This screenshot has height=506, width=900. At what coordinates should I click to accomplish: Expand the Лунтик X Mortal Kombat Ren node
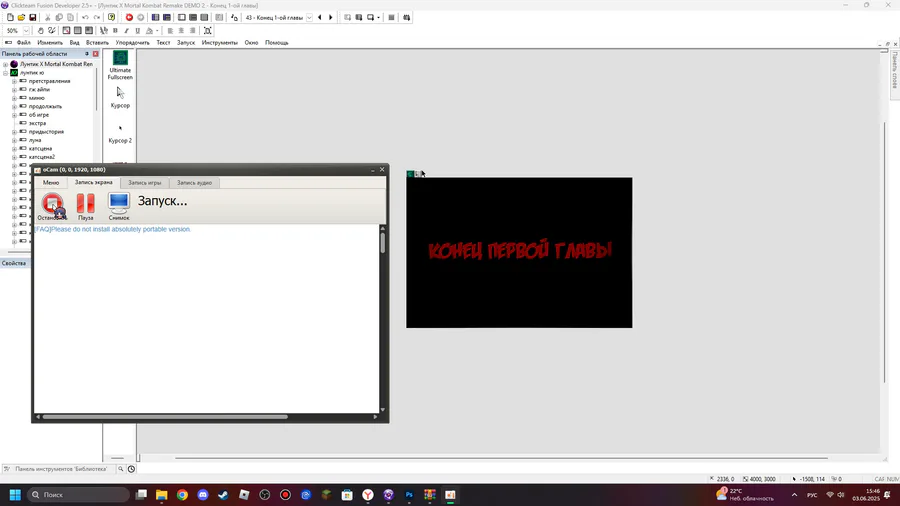coord(5,64)
